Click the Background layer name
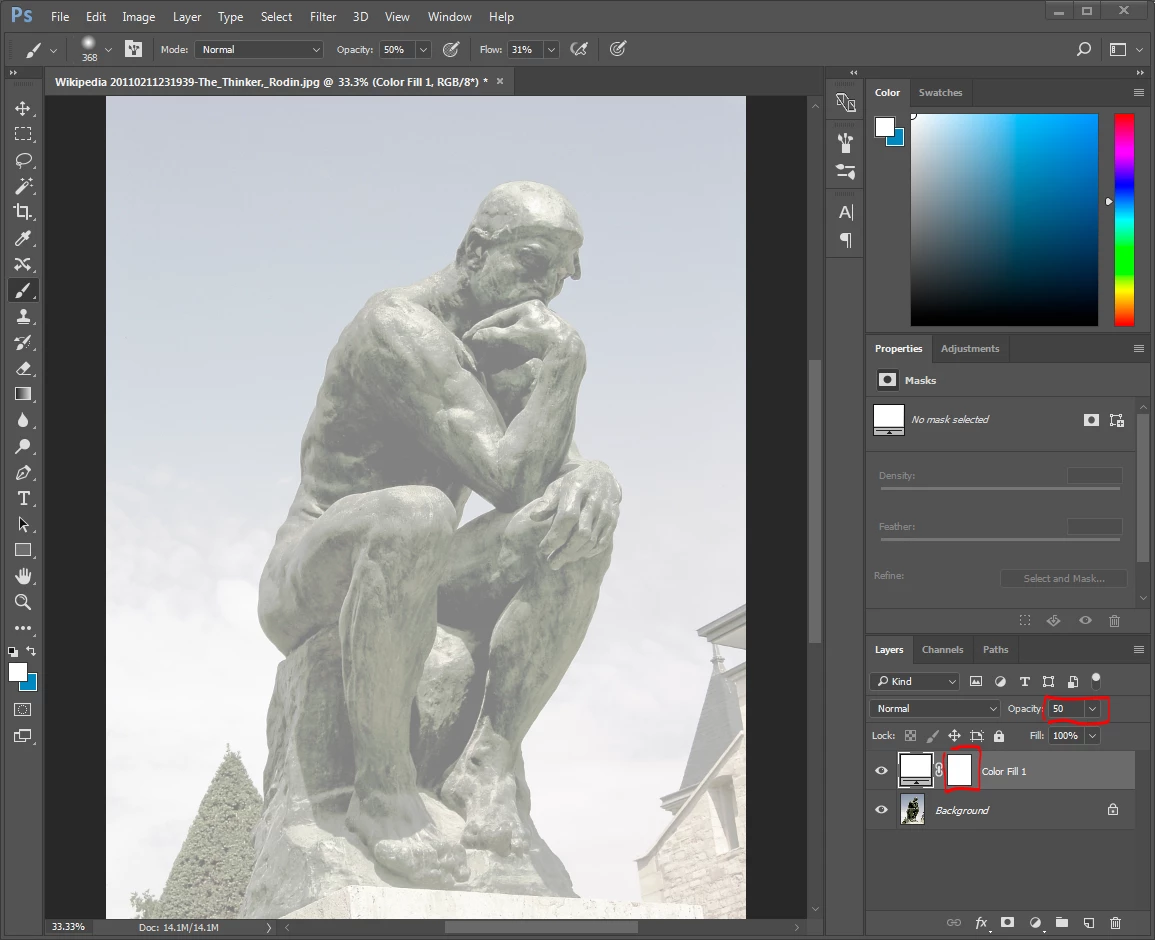Screen dimensions: 1155x940 click(x=962, y=810)
